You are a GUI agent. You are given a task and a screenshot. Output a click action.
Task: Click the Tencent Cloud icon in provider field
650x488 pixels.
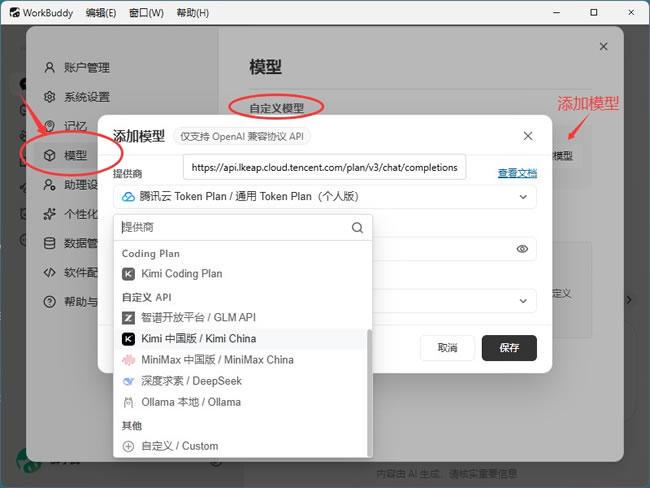pos(128,197)
